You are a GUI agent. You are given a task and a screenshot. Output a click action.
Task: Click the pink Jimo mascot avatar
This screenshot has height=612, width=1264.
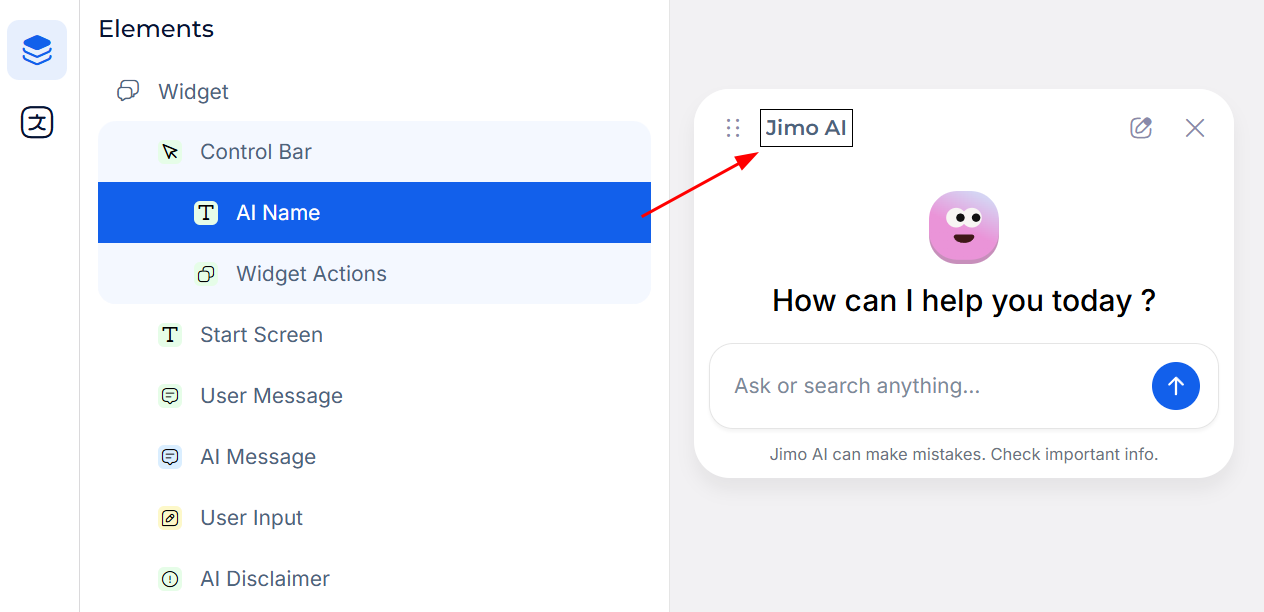(963, 227)
